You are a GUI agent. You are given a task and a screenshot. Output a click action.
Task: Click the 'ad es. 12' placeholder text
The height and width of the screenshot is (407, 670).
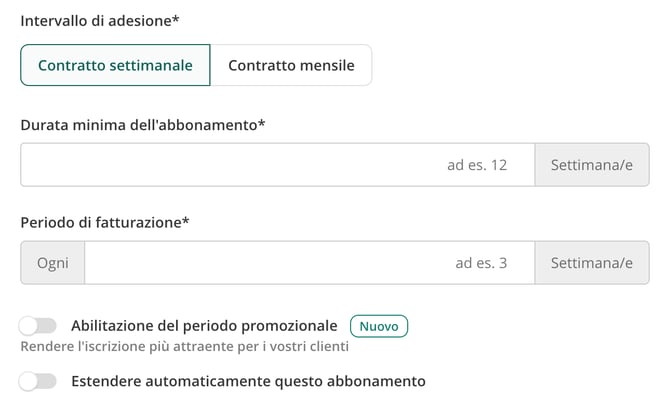point(477,165)
